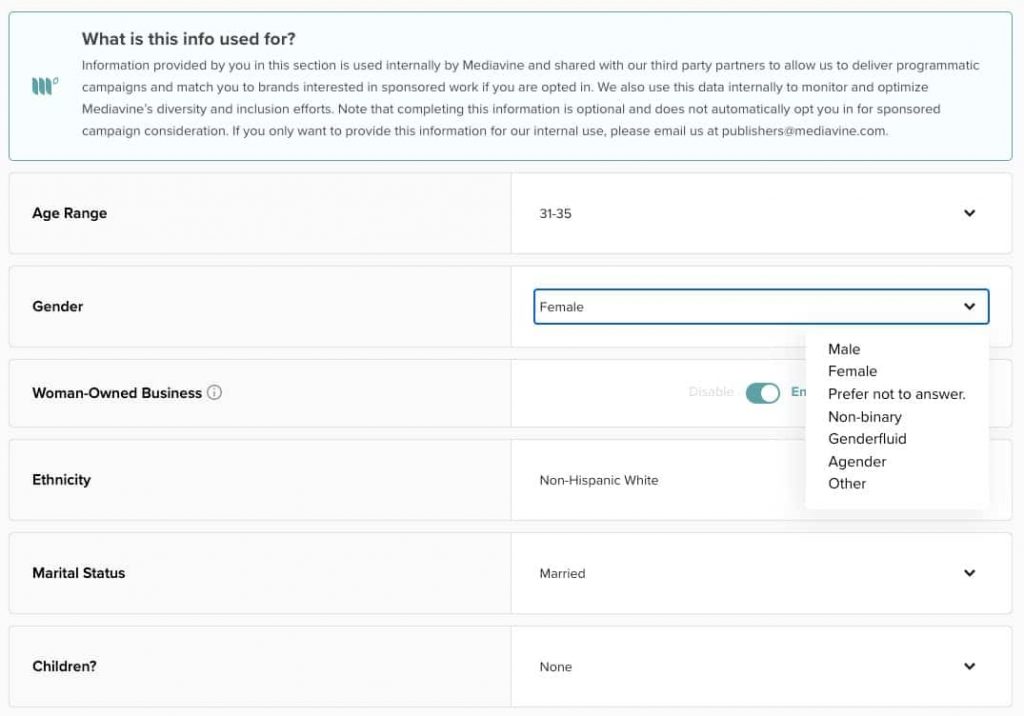
Task: Click the Enable label for Woman-Owned Business
Action: tap(802, 392)
